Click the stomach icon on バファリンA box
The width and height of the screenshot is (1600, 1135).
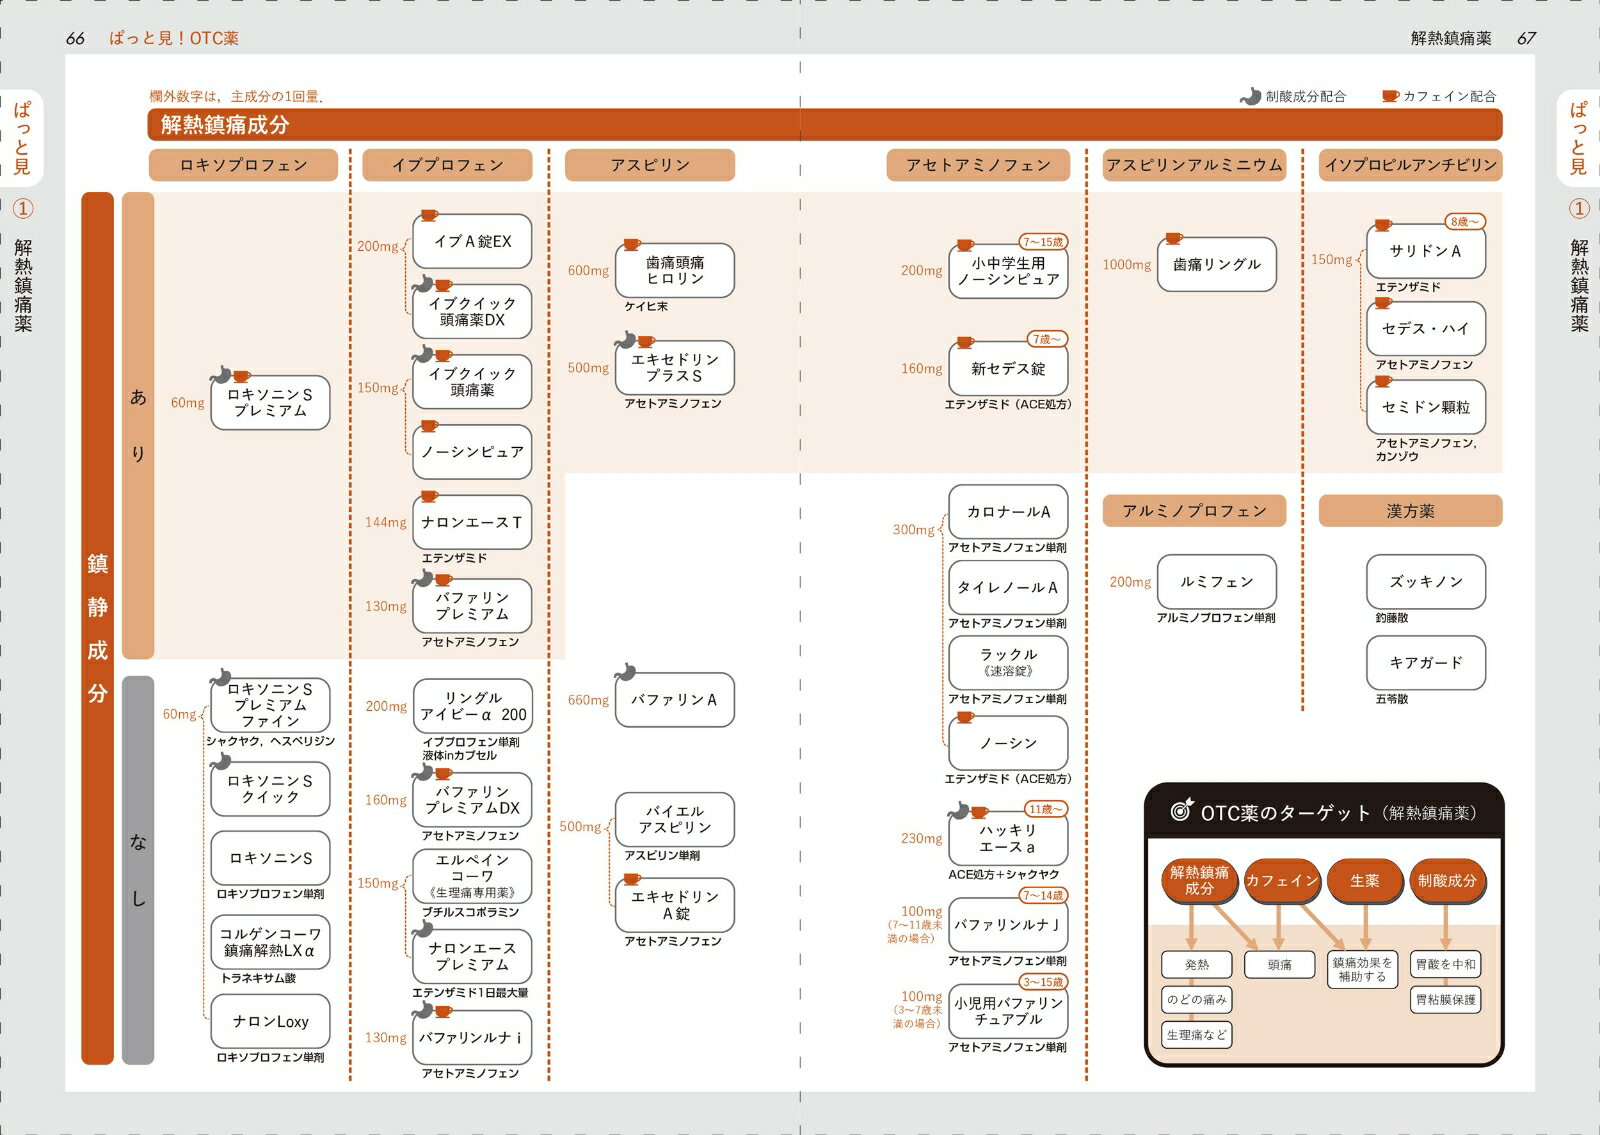[626, 672]
